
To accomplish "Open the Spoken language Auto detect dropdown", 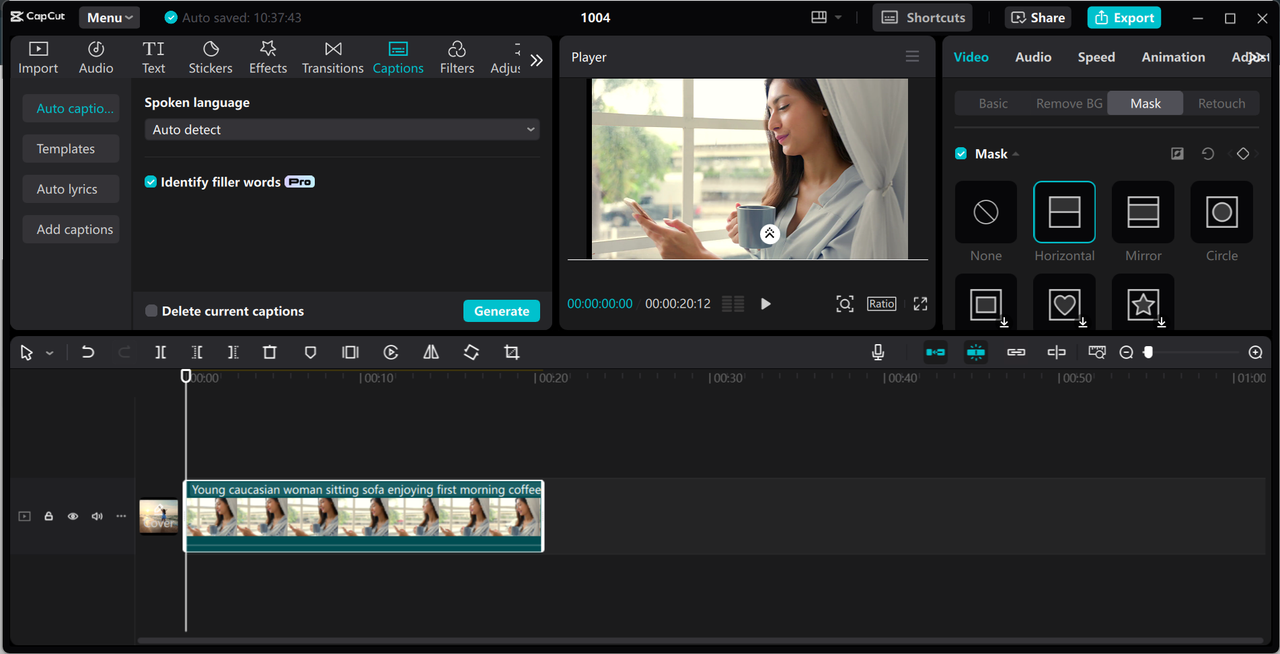I will [342, 130].
